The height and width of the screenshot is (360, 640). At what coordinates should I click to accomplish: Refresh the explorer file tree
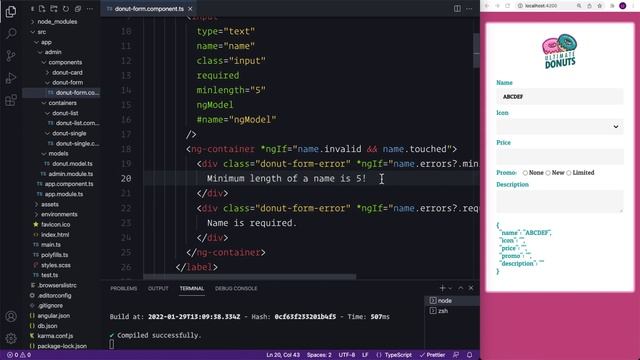click(x=66, y=9)
